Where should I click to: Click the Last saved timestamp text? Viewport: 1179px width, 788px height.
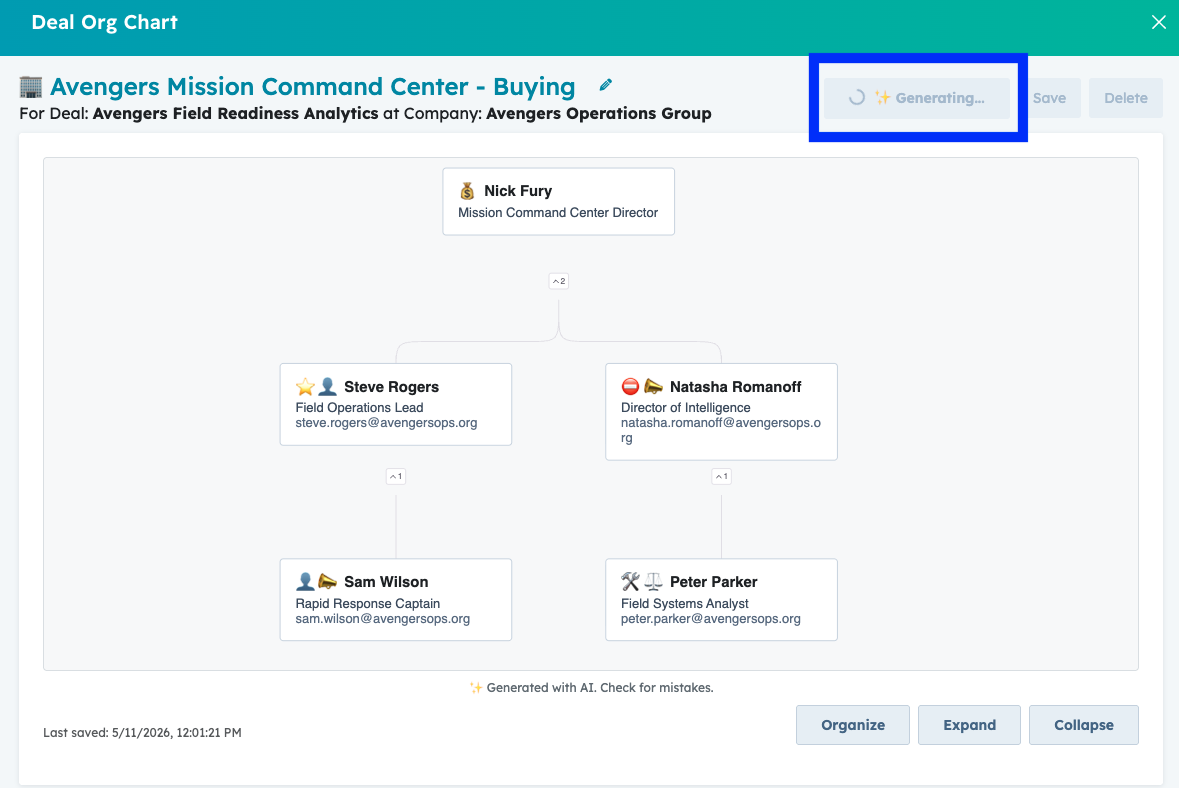pos(142,732)
